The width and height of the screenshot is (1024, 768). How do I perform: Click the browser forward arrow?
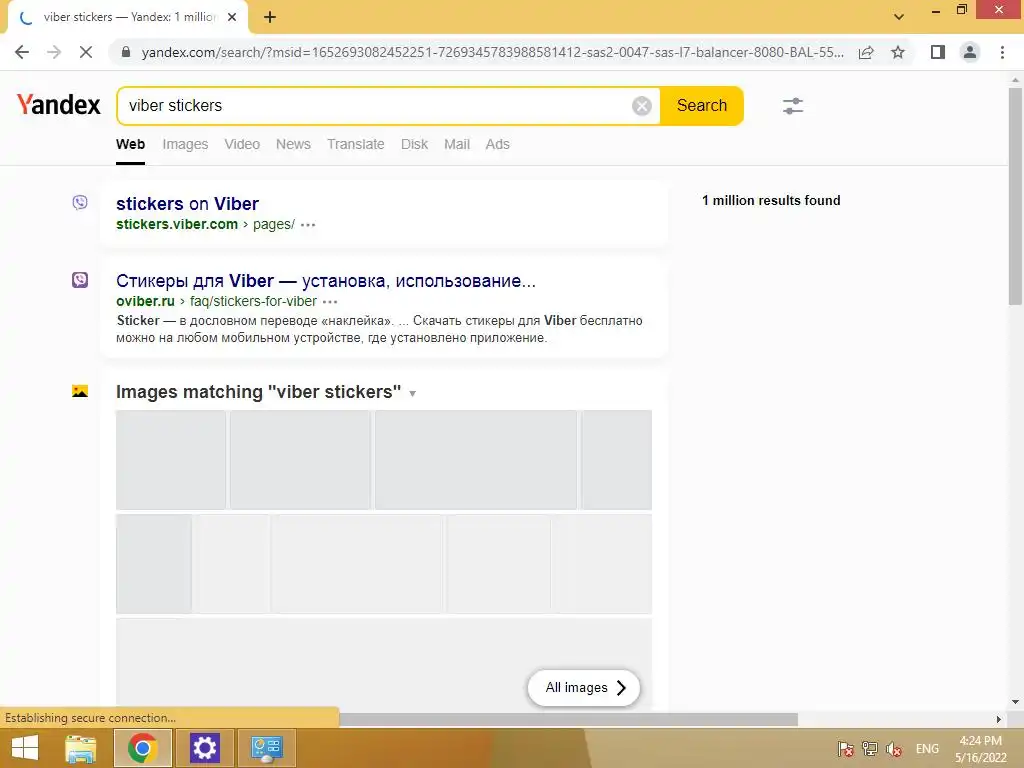(54, 52)
